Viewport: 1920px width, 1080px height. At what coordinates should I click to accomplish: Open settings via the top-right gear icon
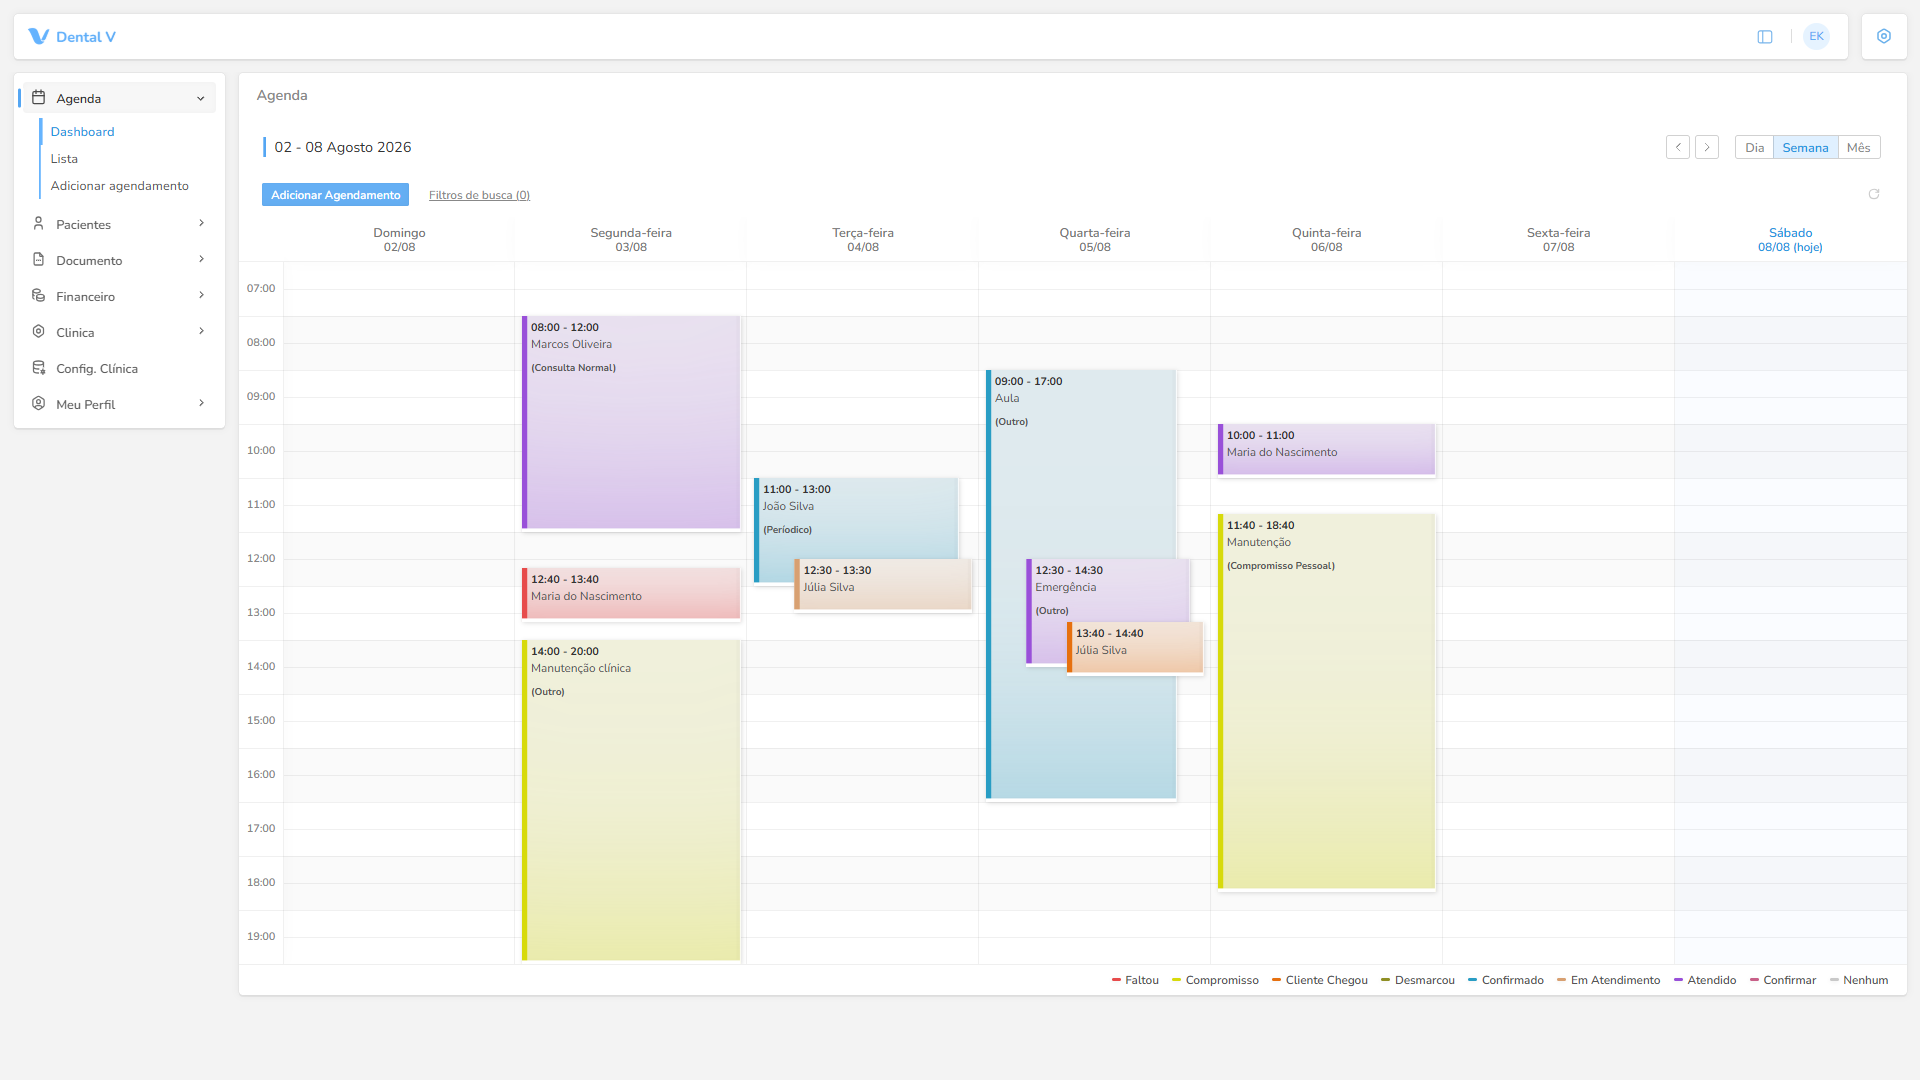tap(1884, 37)
